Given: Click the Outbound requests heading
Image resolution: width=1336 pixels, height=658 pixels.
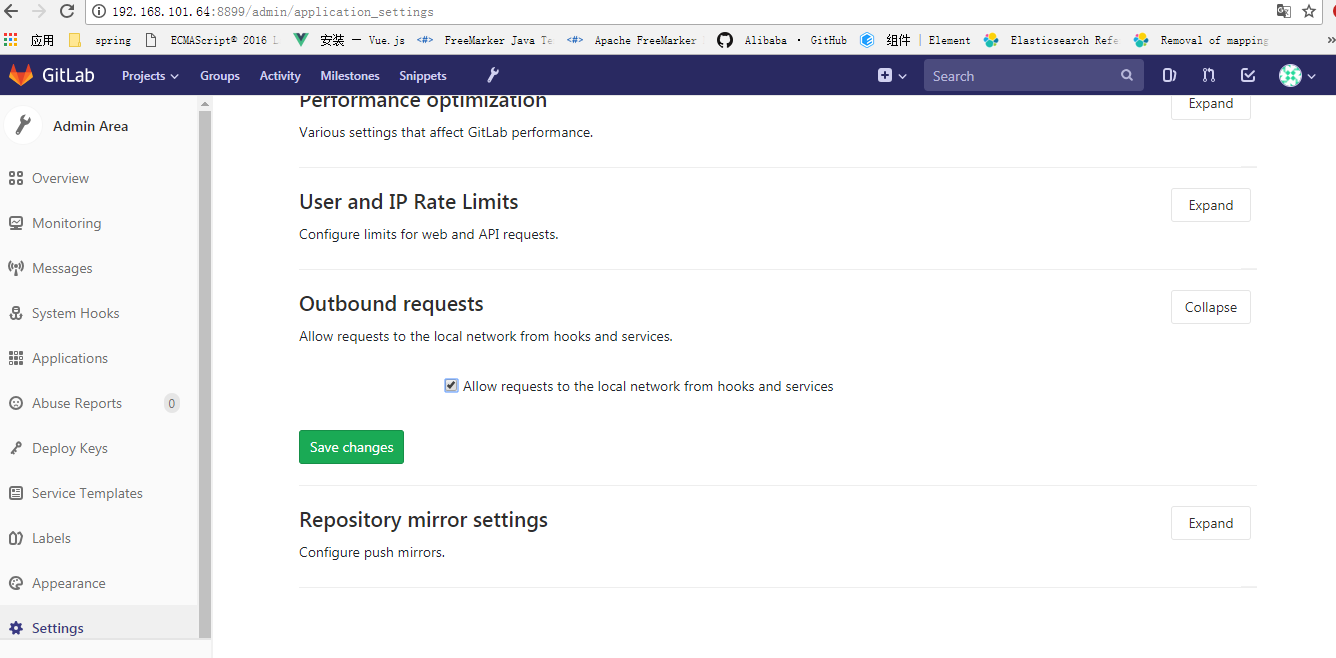Looking at the screenshot, I should [x=391, y=304].
